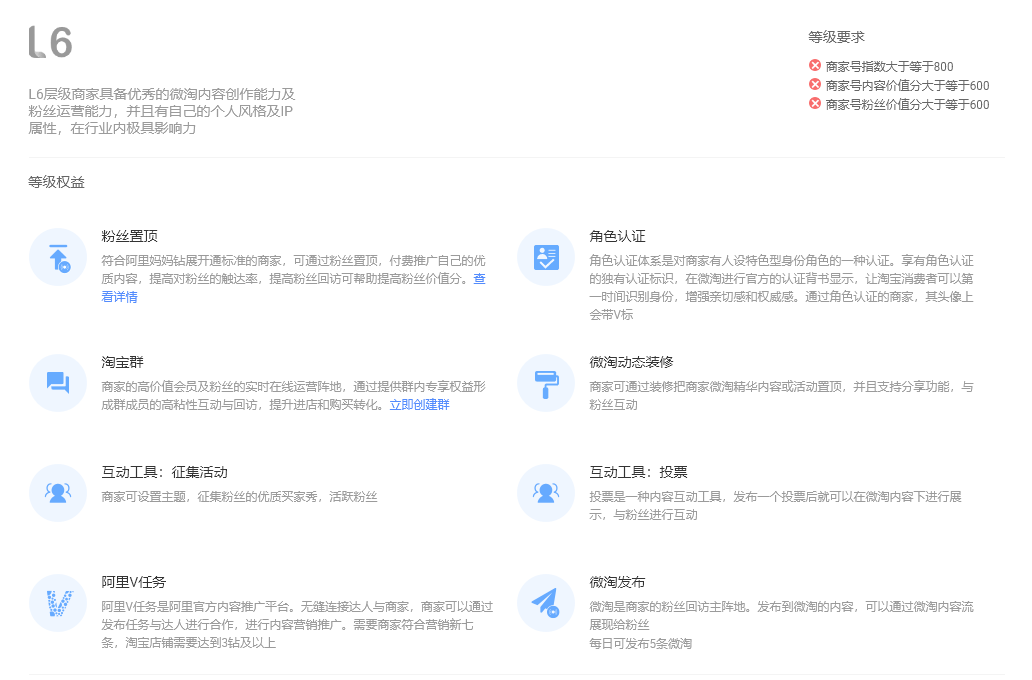The width and height of the screenshot is (1032, 680).
Task: Open the 查看详情 link under 粉丝置顶
Action: click(119, 297)
